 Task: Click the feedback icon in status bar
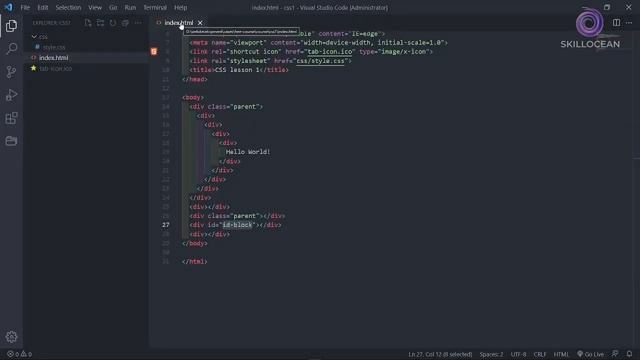tap(615, 354)
